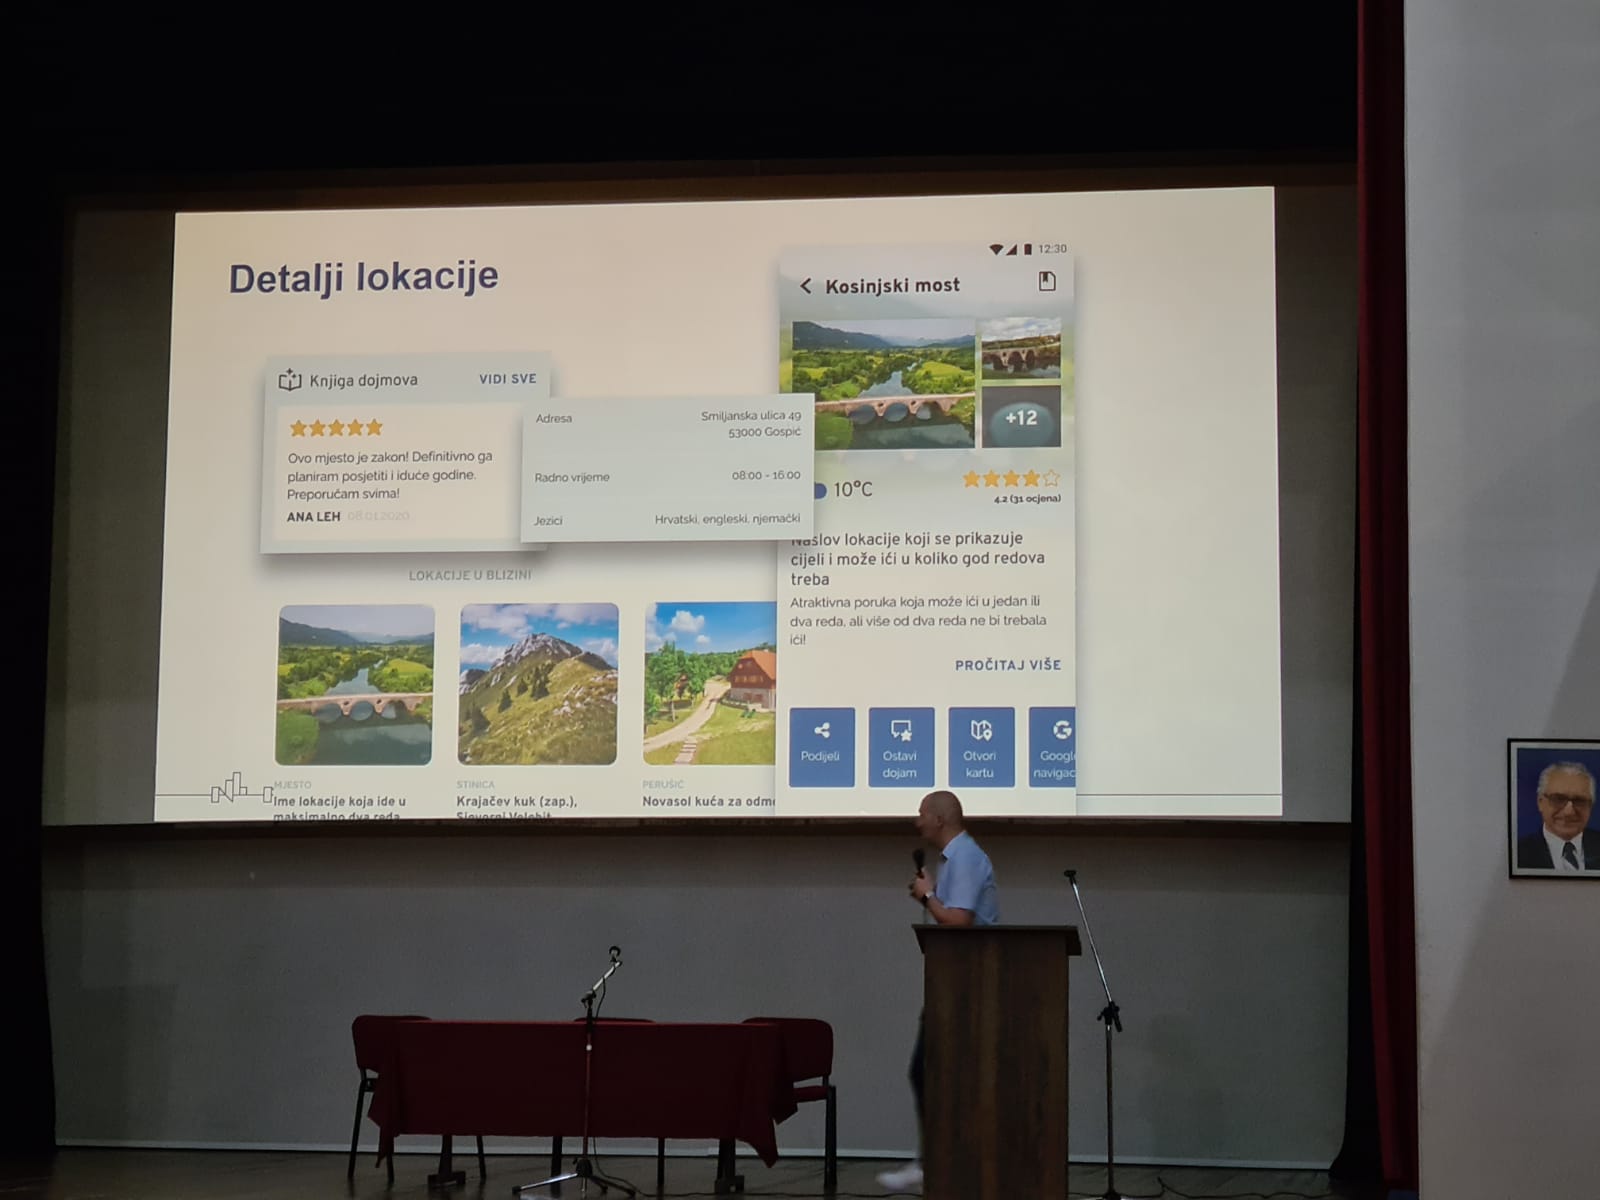Click the Knjiga dojmova book icon

[x=290, y=380]
